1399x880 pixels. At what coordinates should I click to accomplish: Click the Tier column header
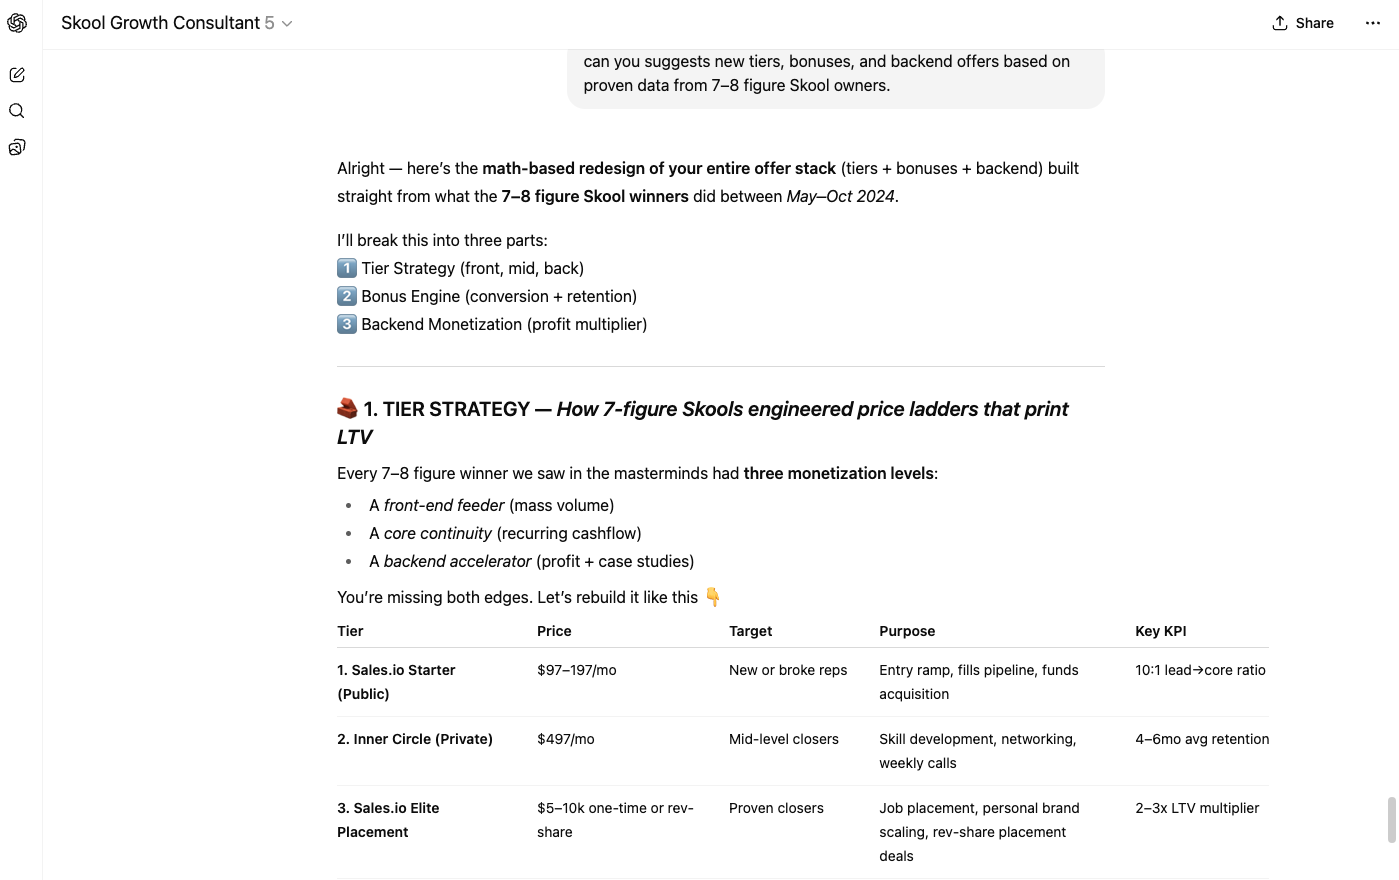pyautogui.click(x=350, y=631)
